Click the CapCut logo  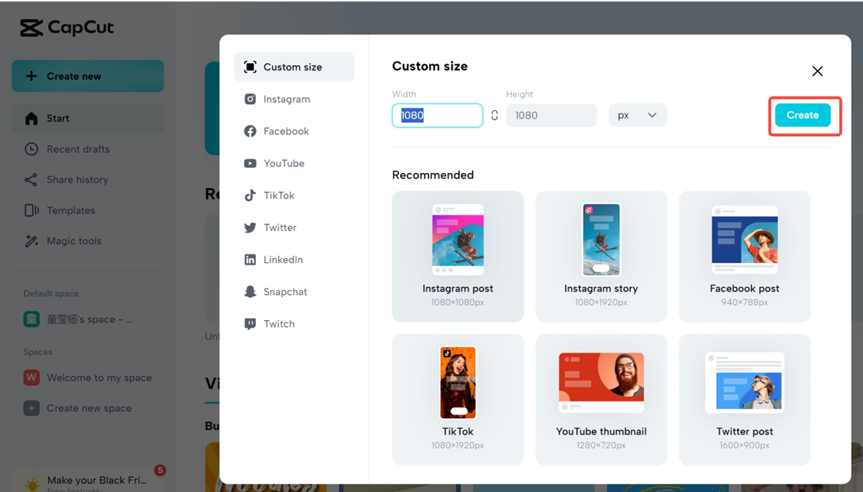point(67,28)
